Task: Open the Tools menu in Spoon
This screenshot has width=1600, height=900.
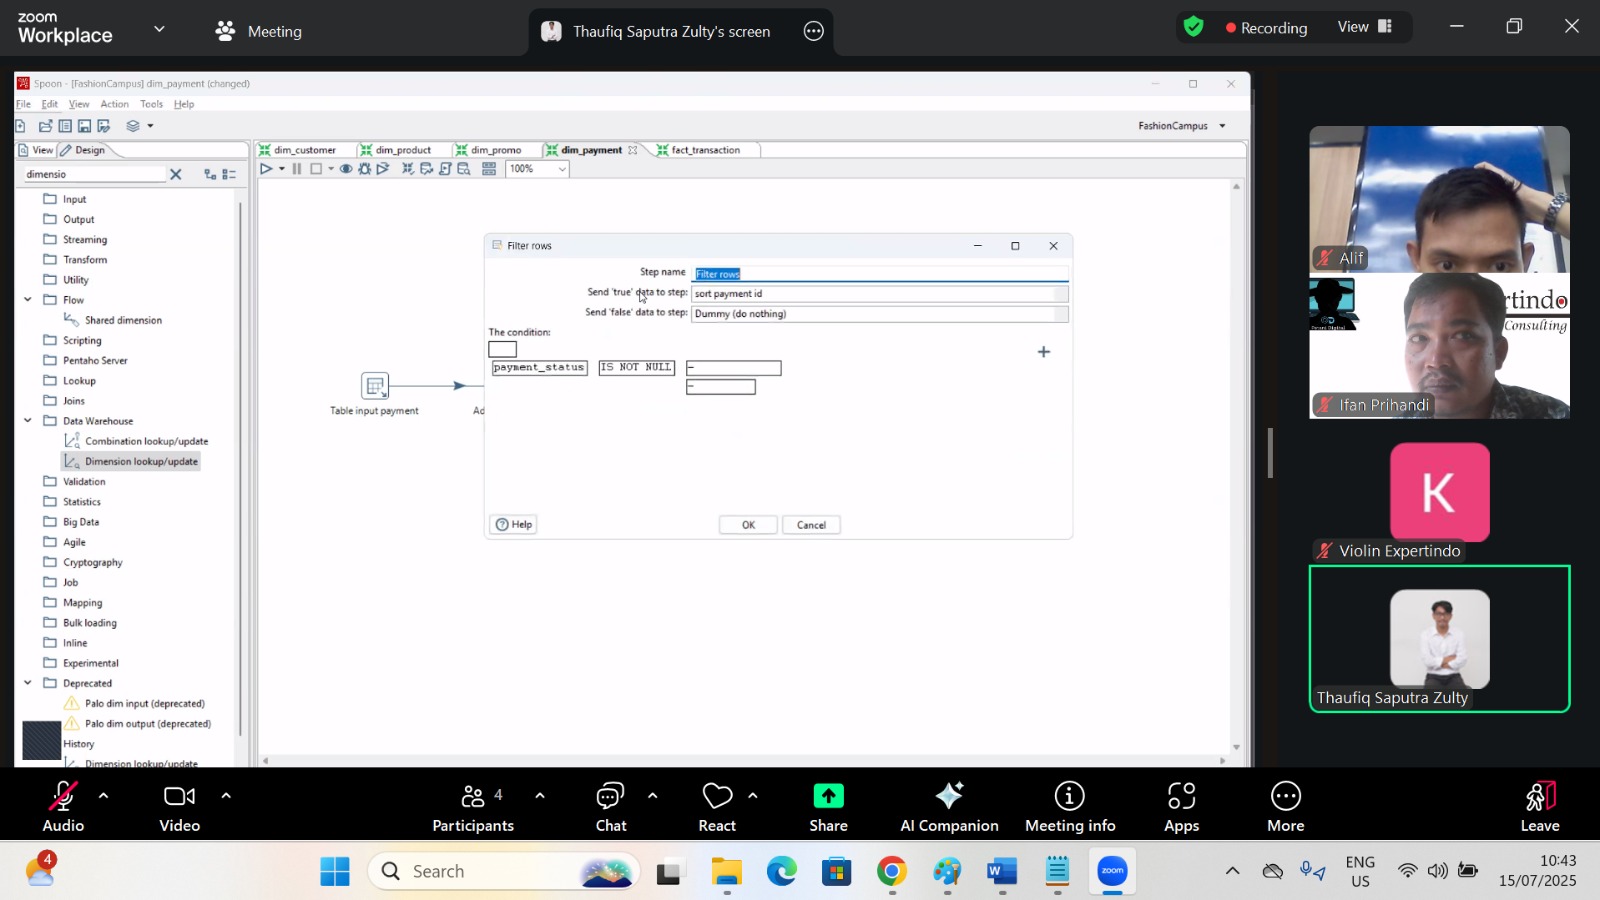Action: coord(151,104)
